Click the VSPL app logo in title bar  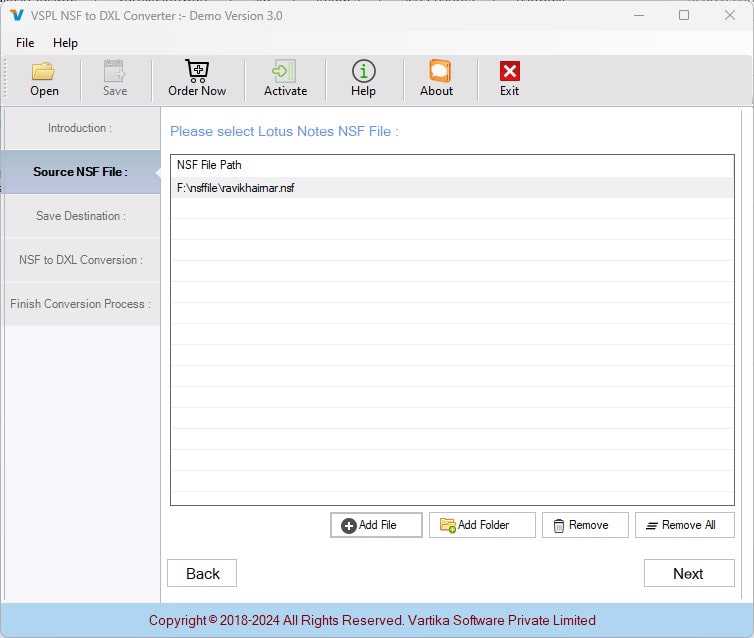pyautogui.click(x=17, y=15)
